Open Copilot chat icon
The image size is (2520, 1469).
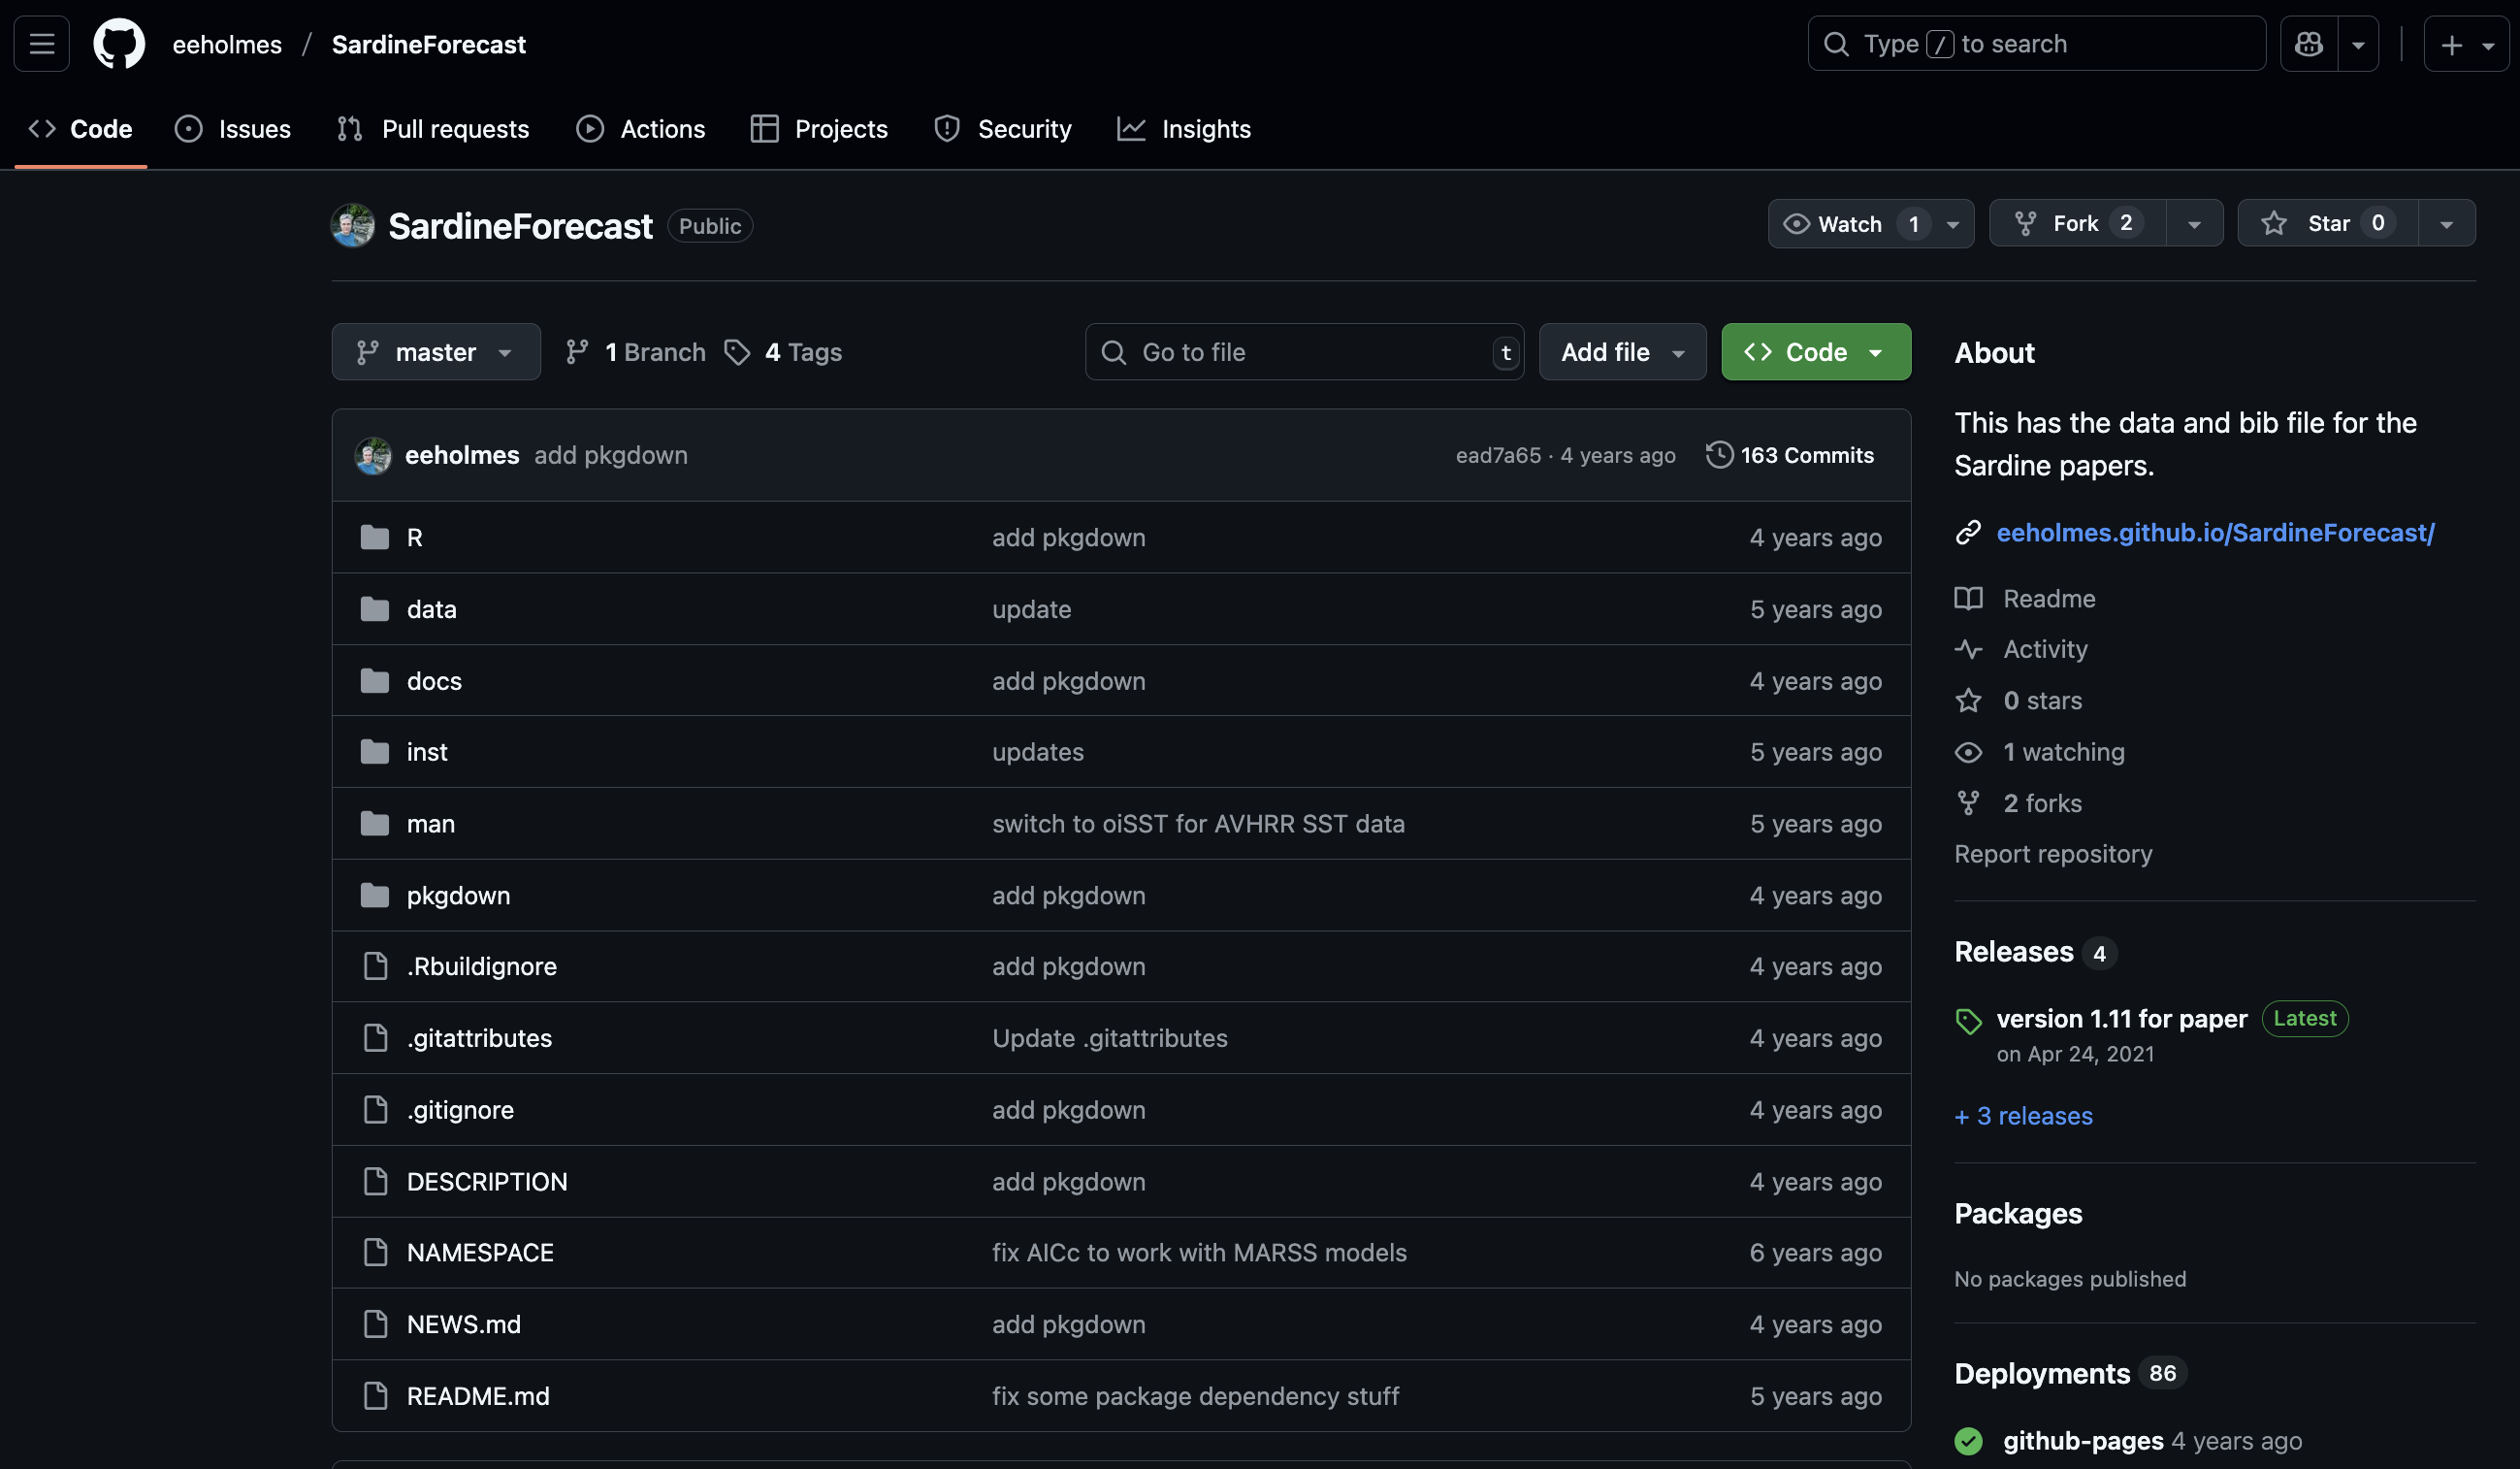(2308, 44)
